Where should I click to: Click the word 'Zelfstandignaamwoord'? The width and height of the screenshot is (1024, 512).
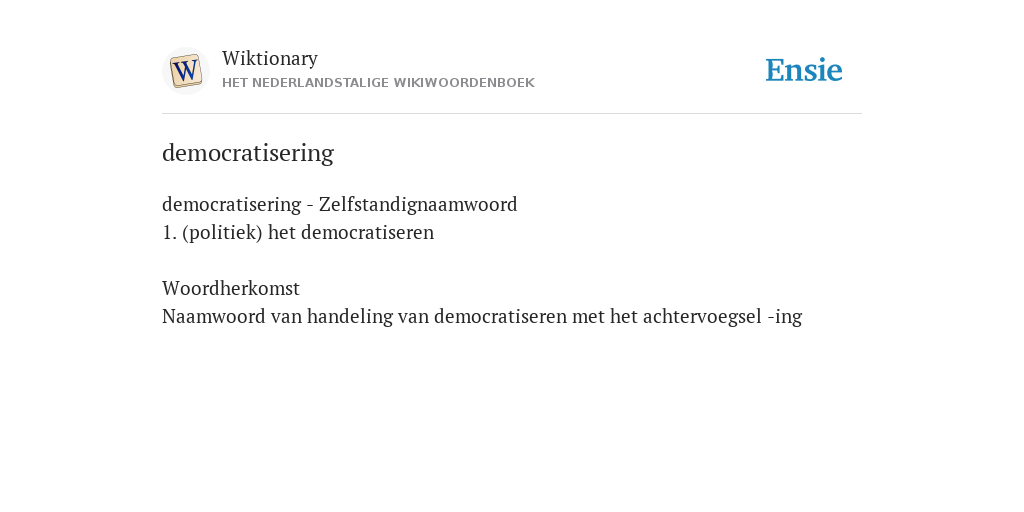(x=418, y=204)
